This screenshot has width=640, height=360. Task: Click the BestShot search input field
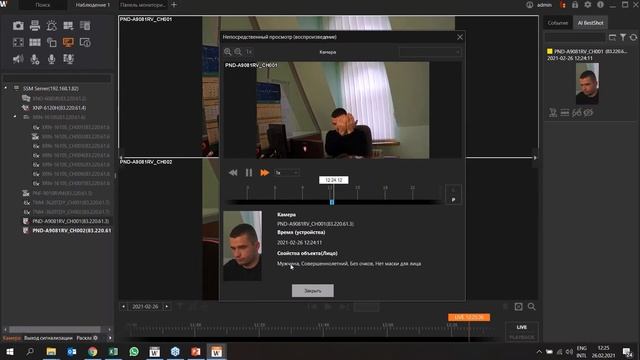click(575, 37)
